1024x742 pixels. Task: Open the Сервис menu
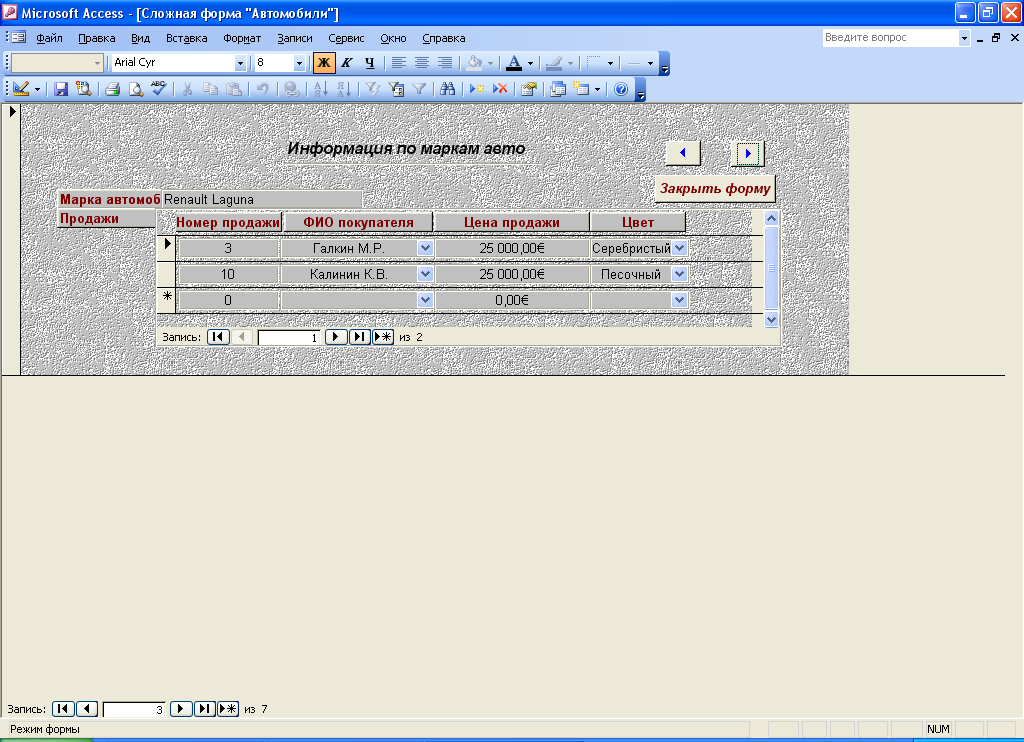[x=346, y=39]
